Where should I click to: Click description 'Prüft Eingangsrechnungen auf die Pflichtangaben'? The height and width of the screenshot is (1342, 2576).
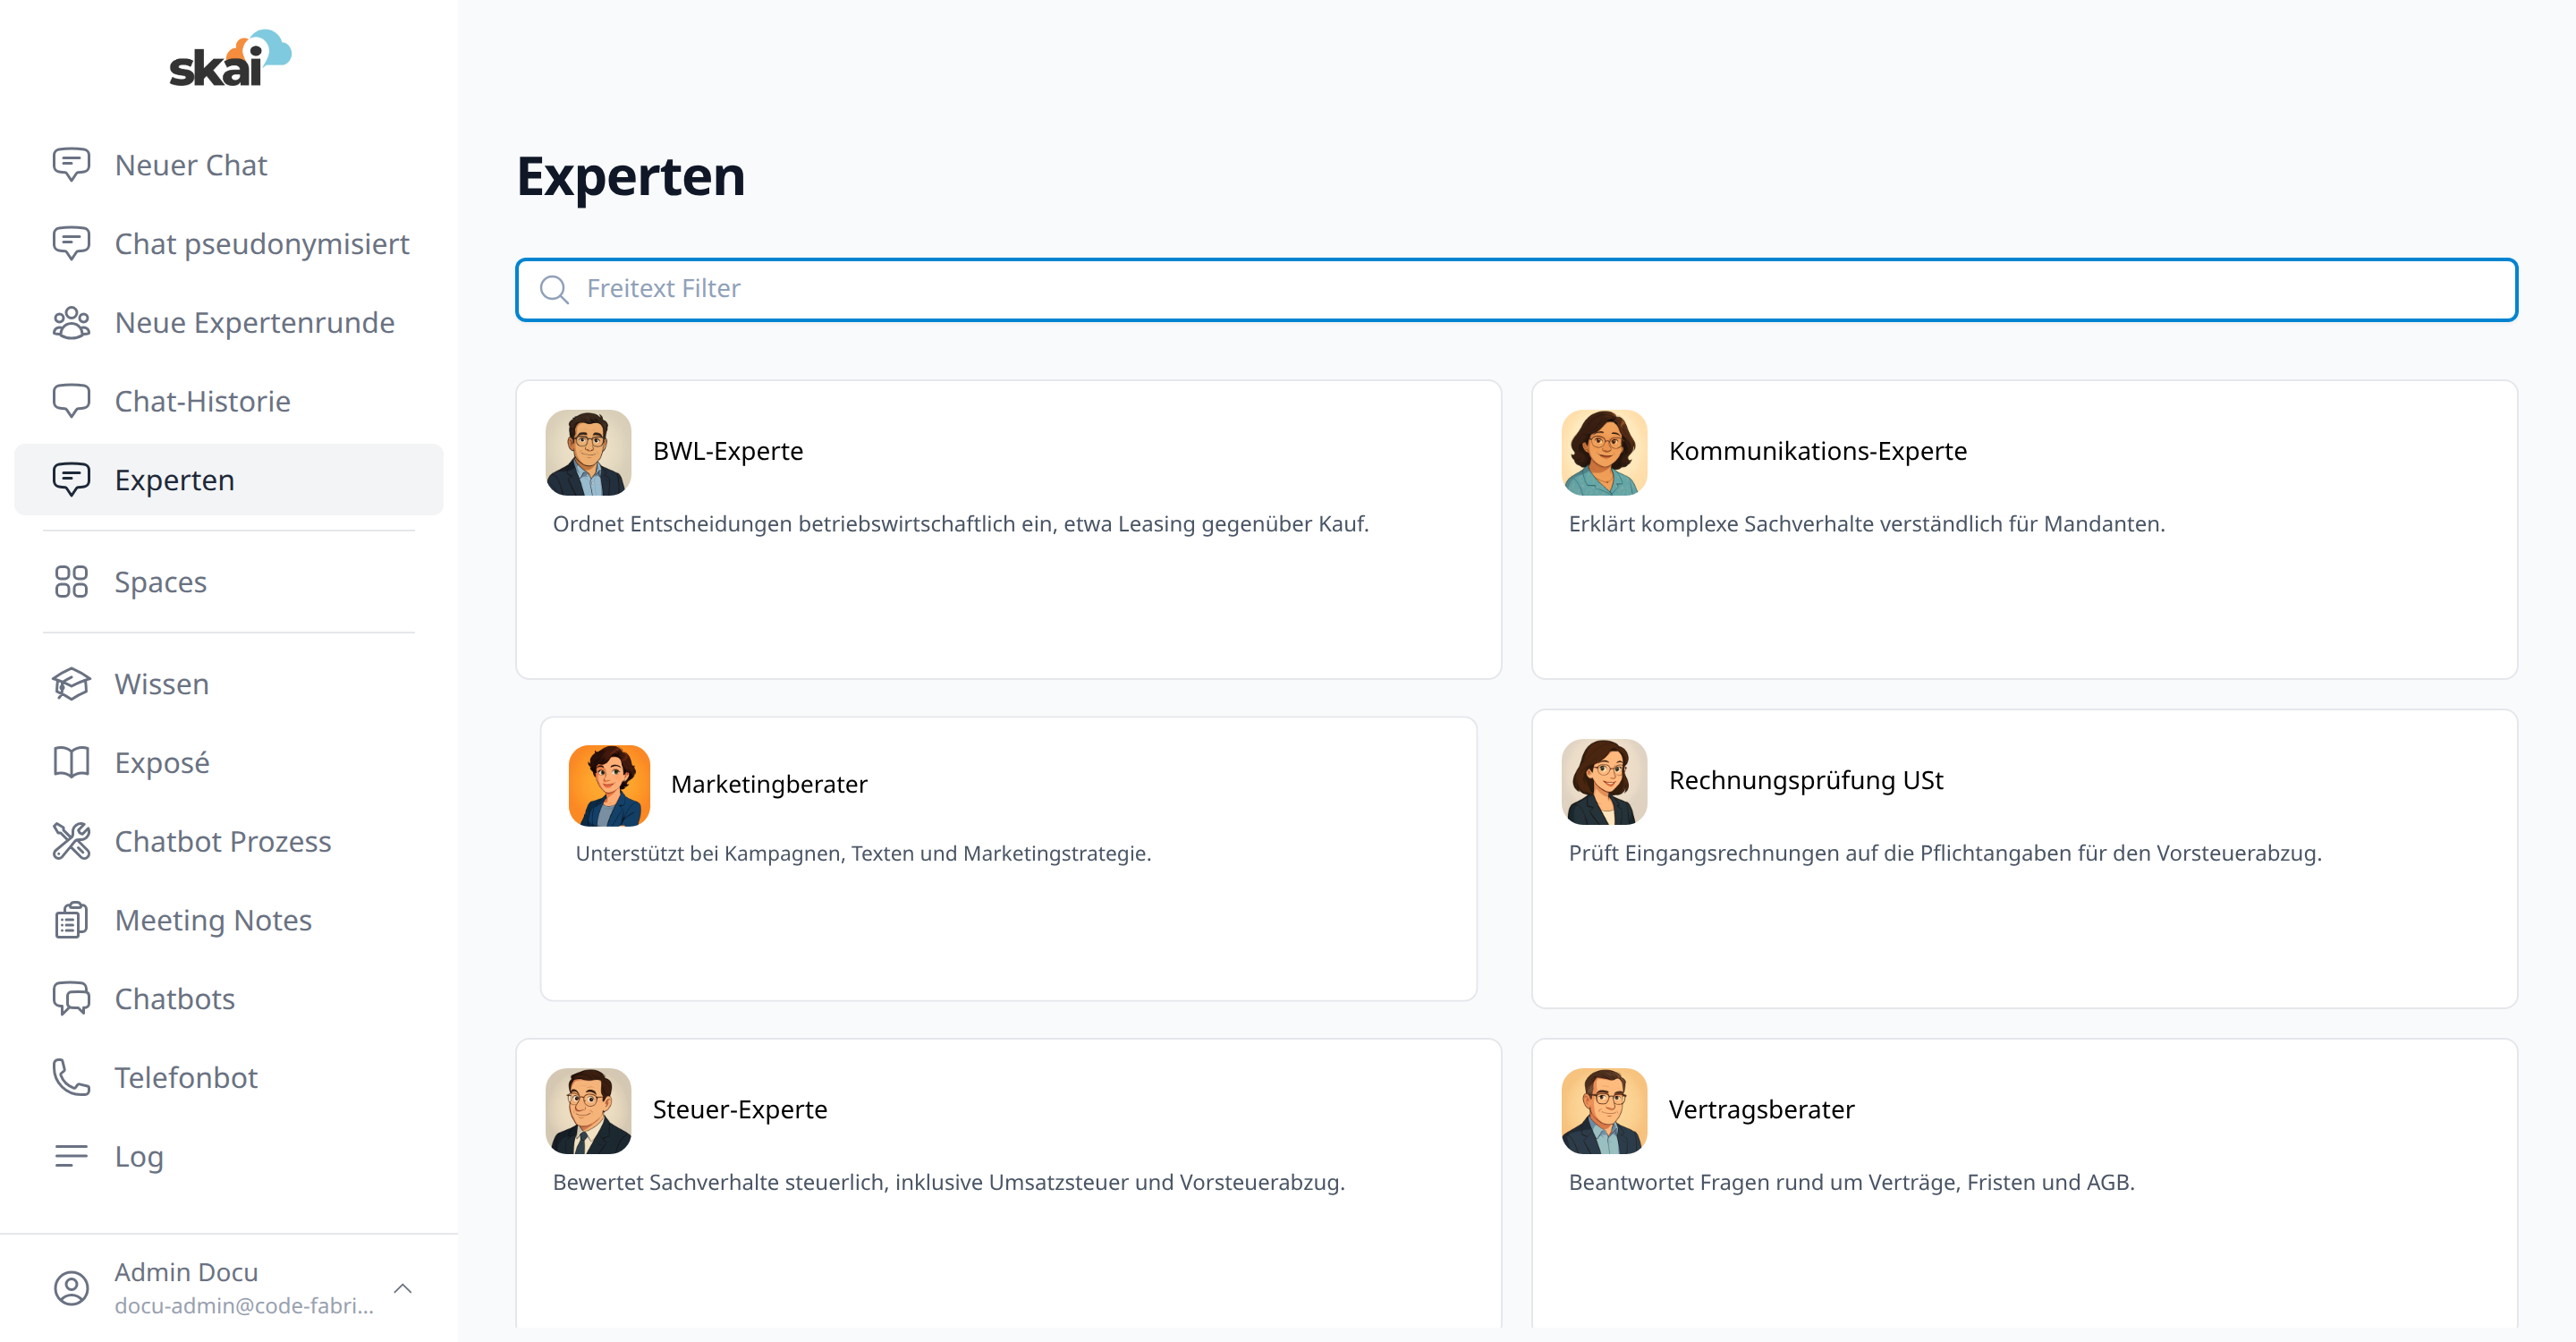pyautogui.click(x=1944, y=853)
